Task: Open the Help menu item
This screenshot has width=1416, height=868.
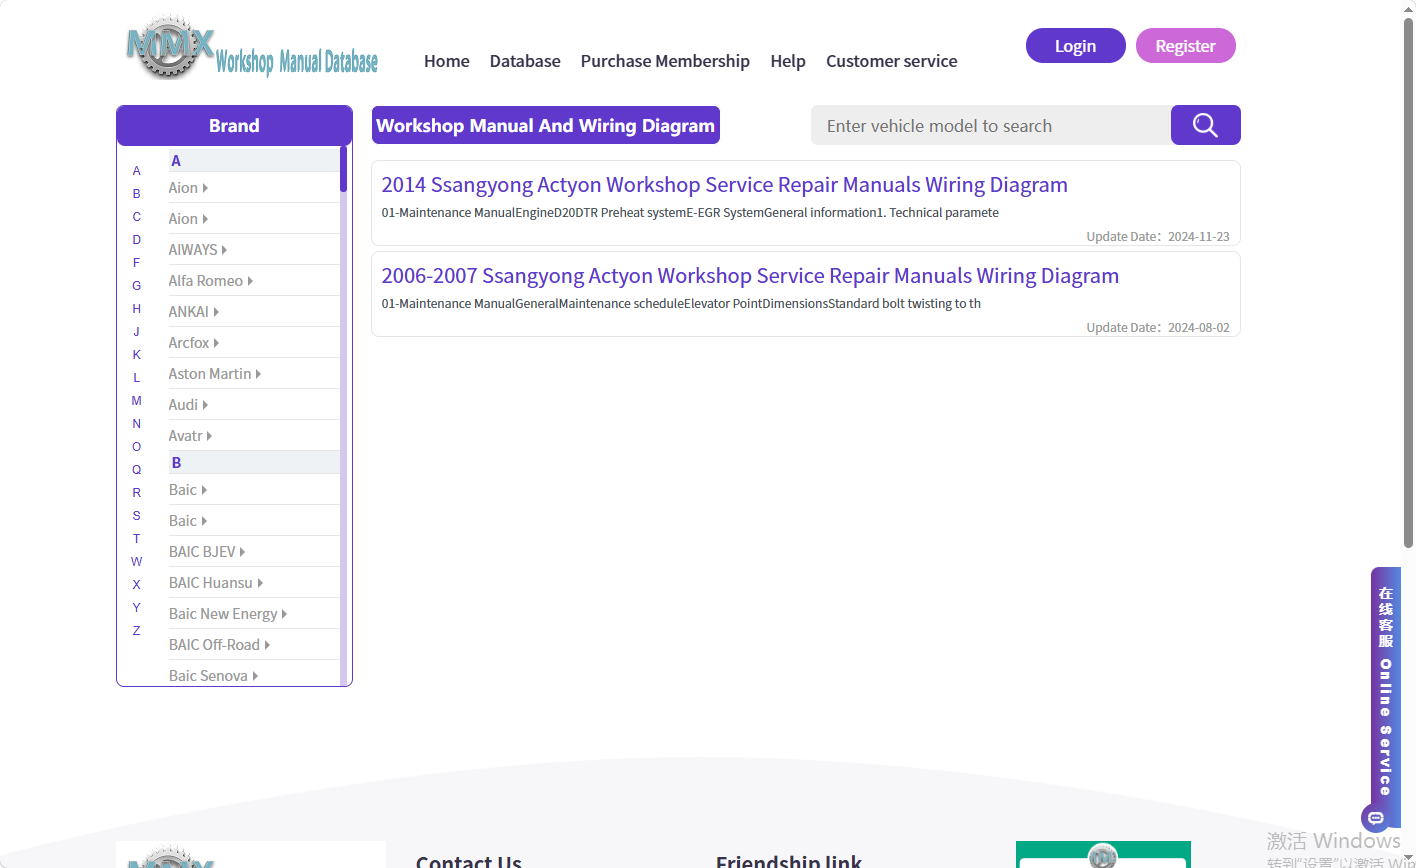Action: coord(788,61)
